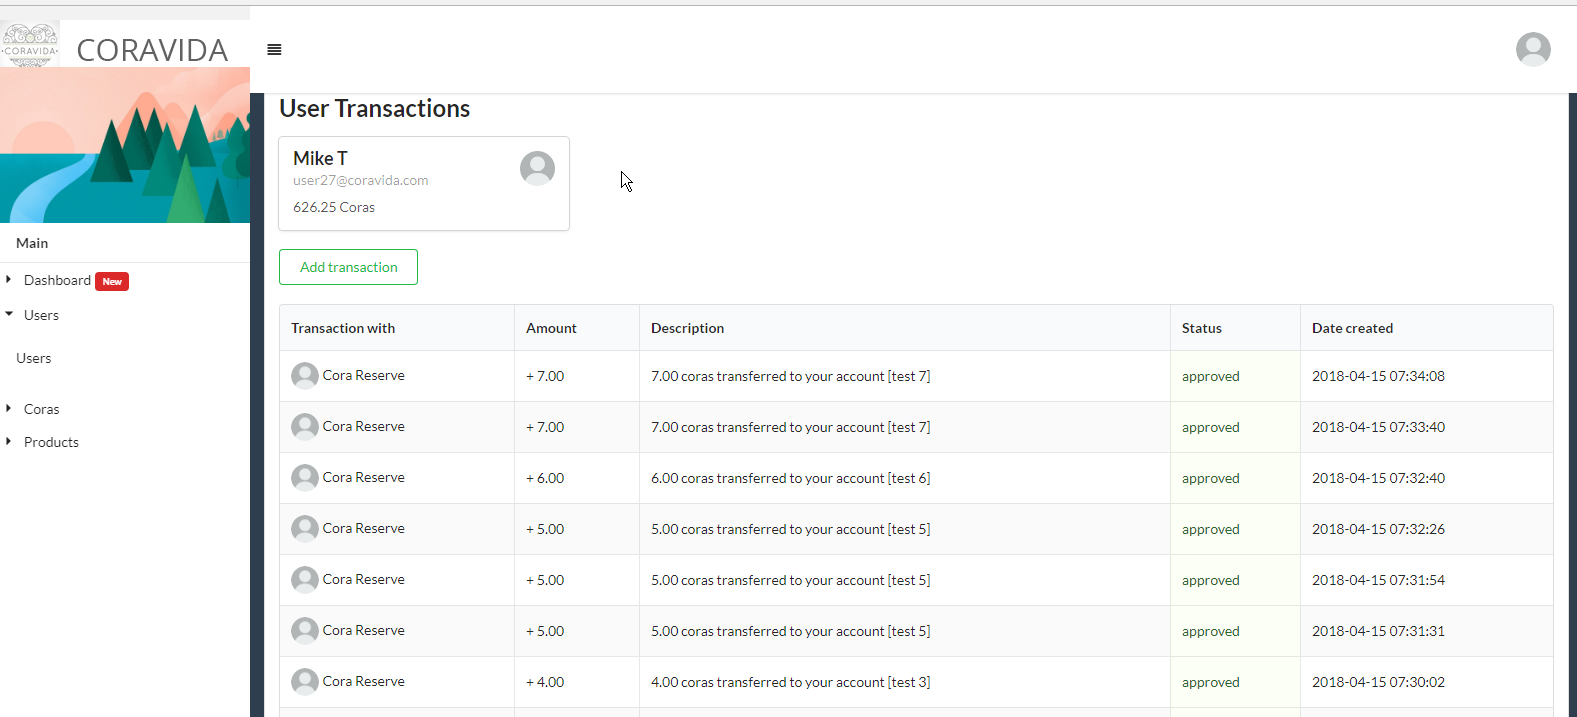Click Cora Reserve avatar in 07:31:31 row
Screen dimensions: 1577x717
coord(305,631)
